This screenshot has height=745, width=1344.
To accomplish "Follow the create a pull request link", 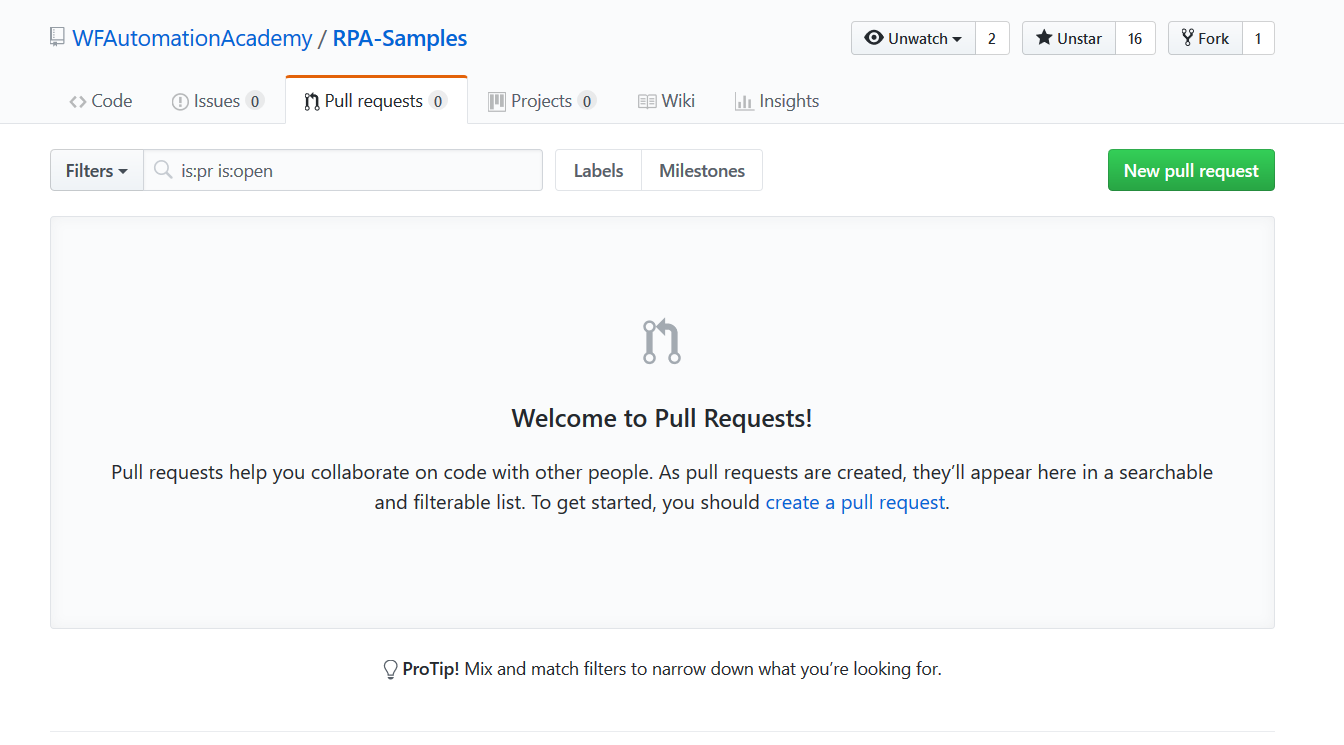I will click(855, 502).
